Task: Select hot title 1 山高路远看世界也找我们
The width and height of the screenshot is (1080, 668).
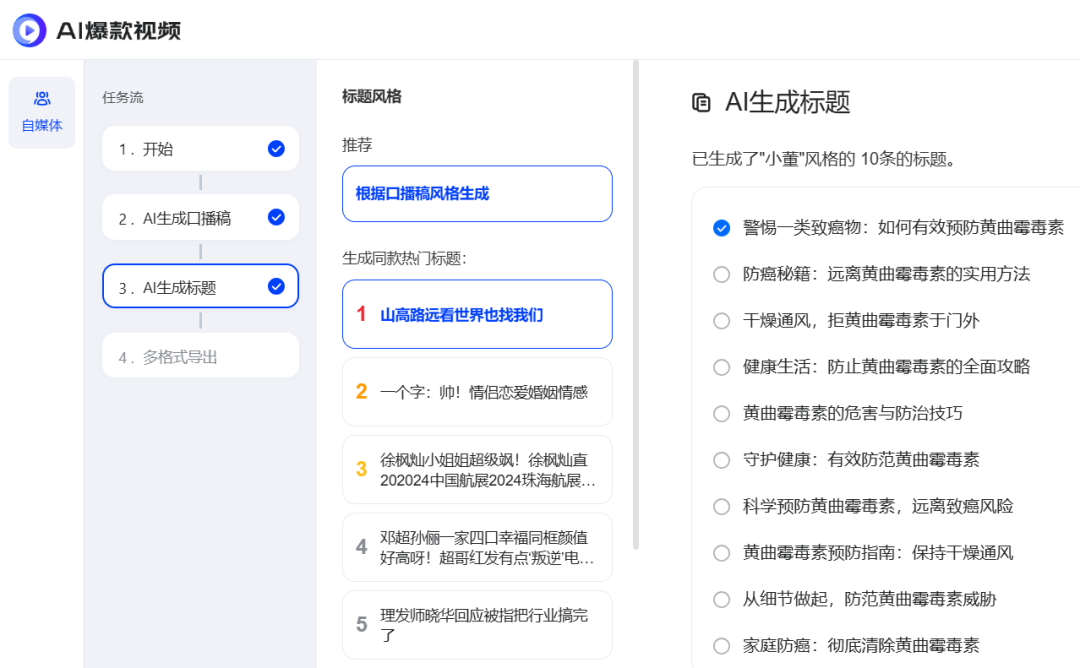Action: click(477, 314)
